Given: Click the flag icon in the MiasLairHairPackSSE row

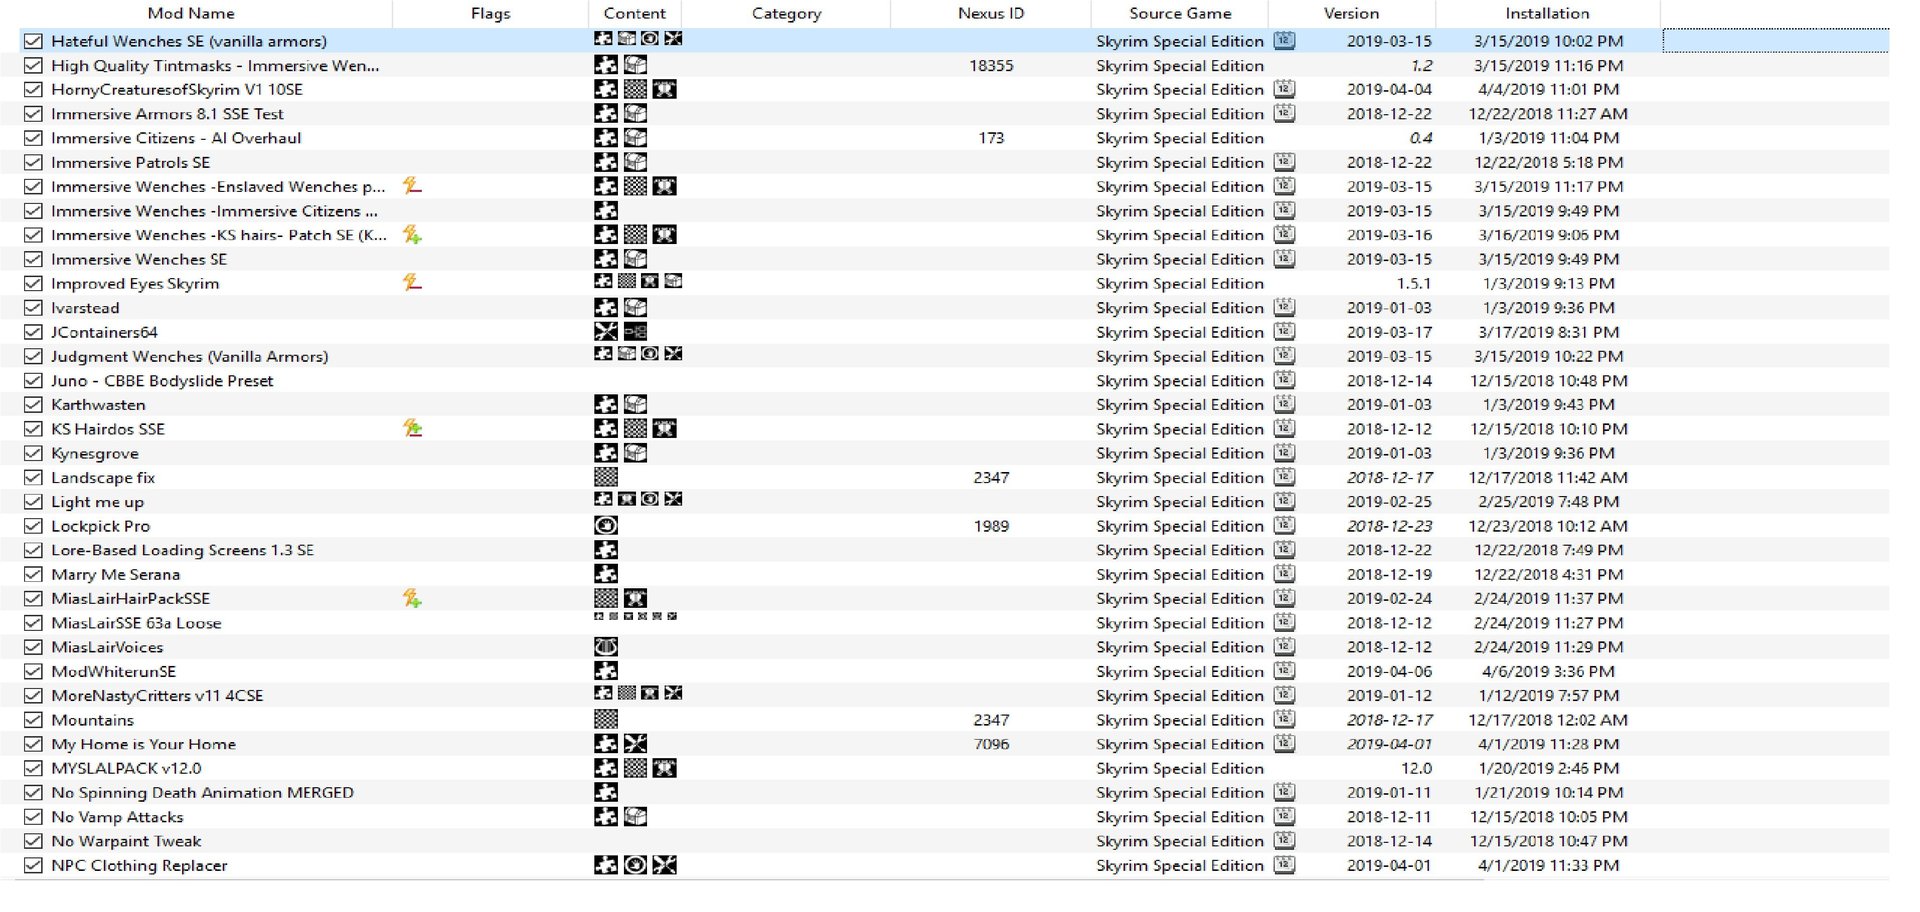Looking at the screenshot, I should click(412, 599).
